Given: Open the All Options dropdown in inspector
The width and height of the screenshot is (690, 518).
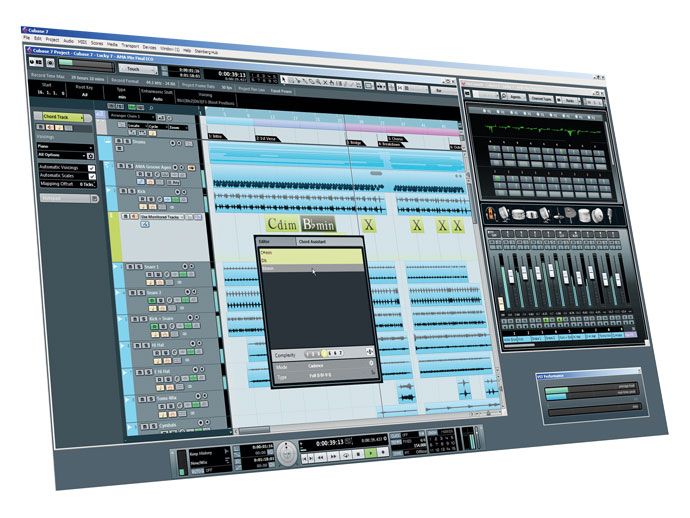Looking at the screenshot, I should point(62,155).
